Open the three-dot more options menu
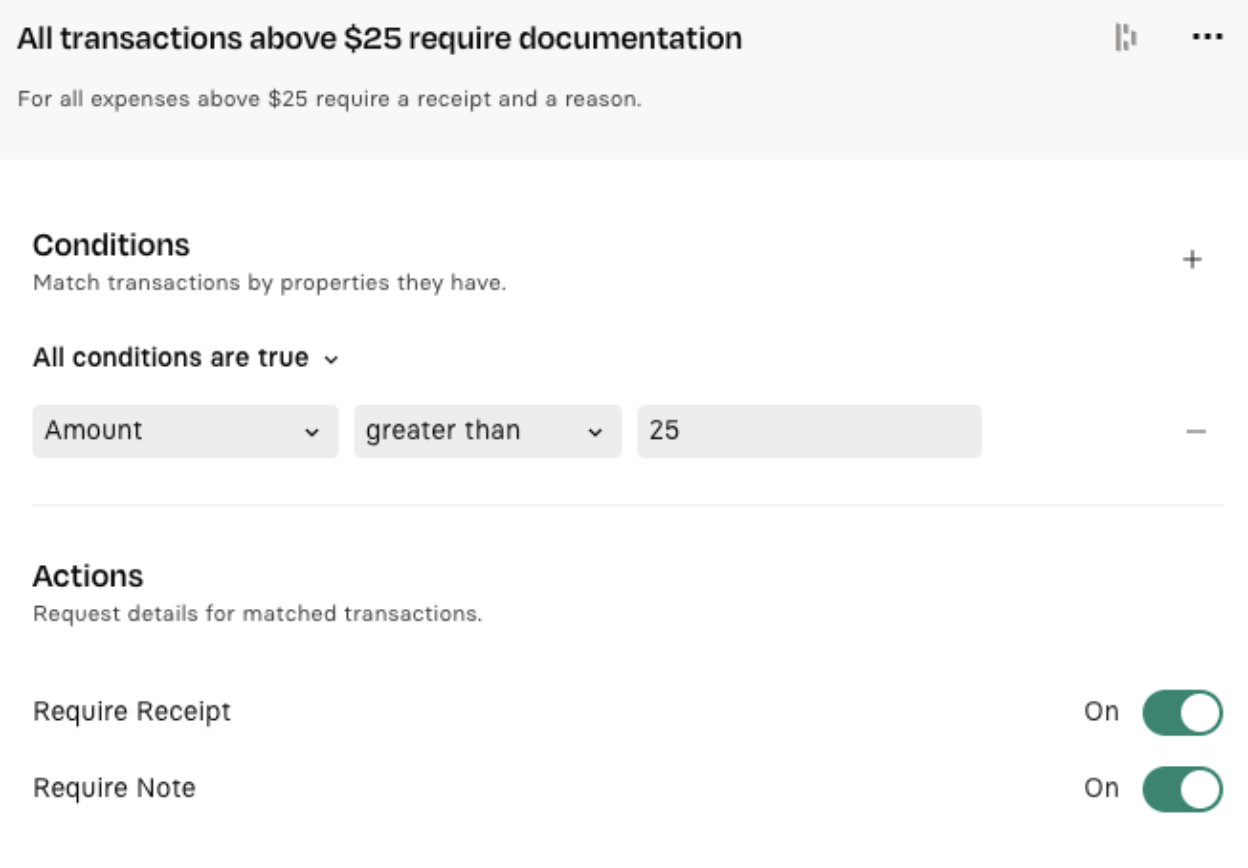The width and height of the screenshot is (1248, 868). [x=1207, y=38]
